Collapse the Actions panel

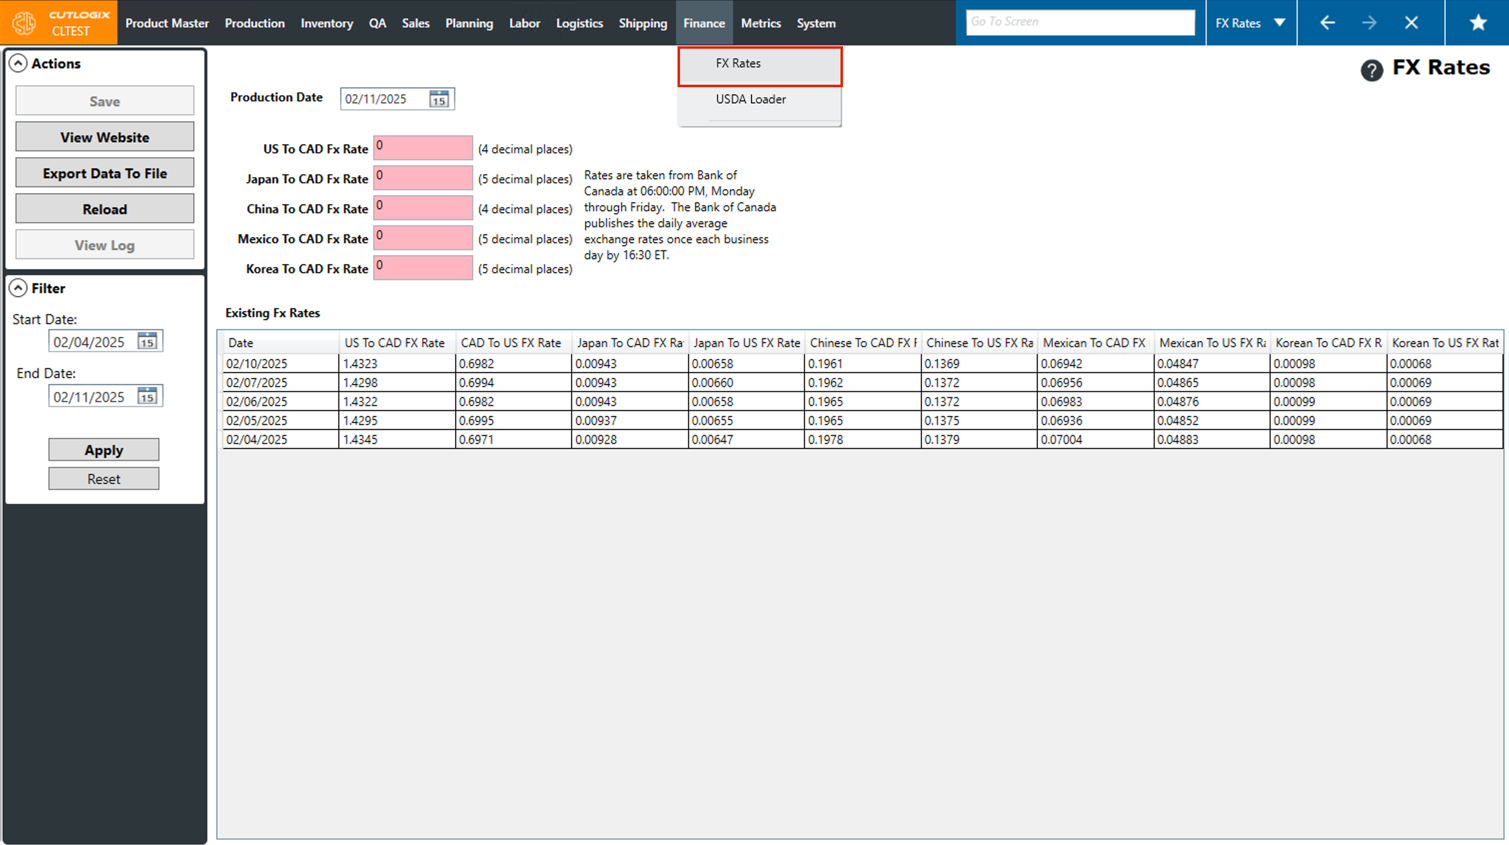[x=18, y=64]
